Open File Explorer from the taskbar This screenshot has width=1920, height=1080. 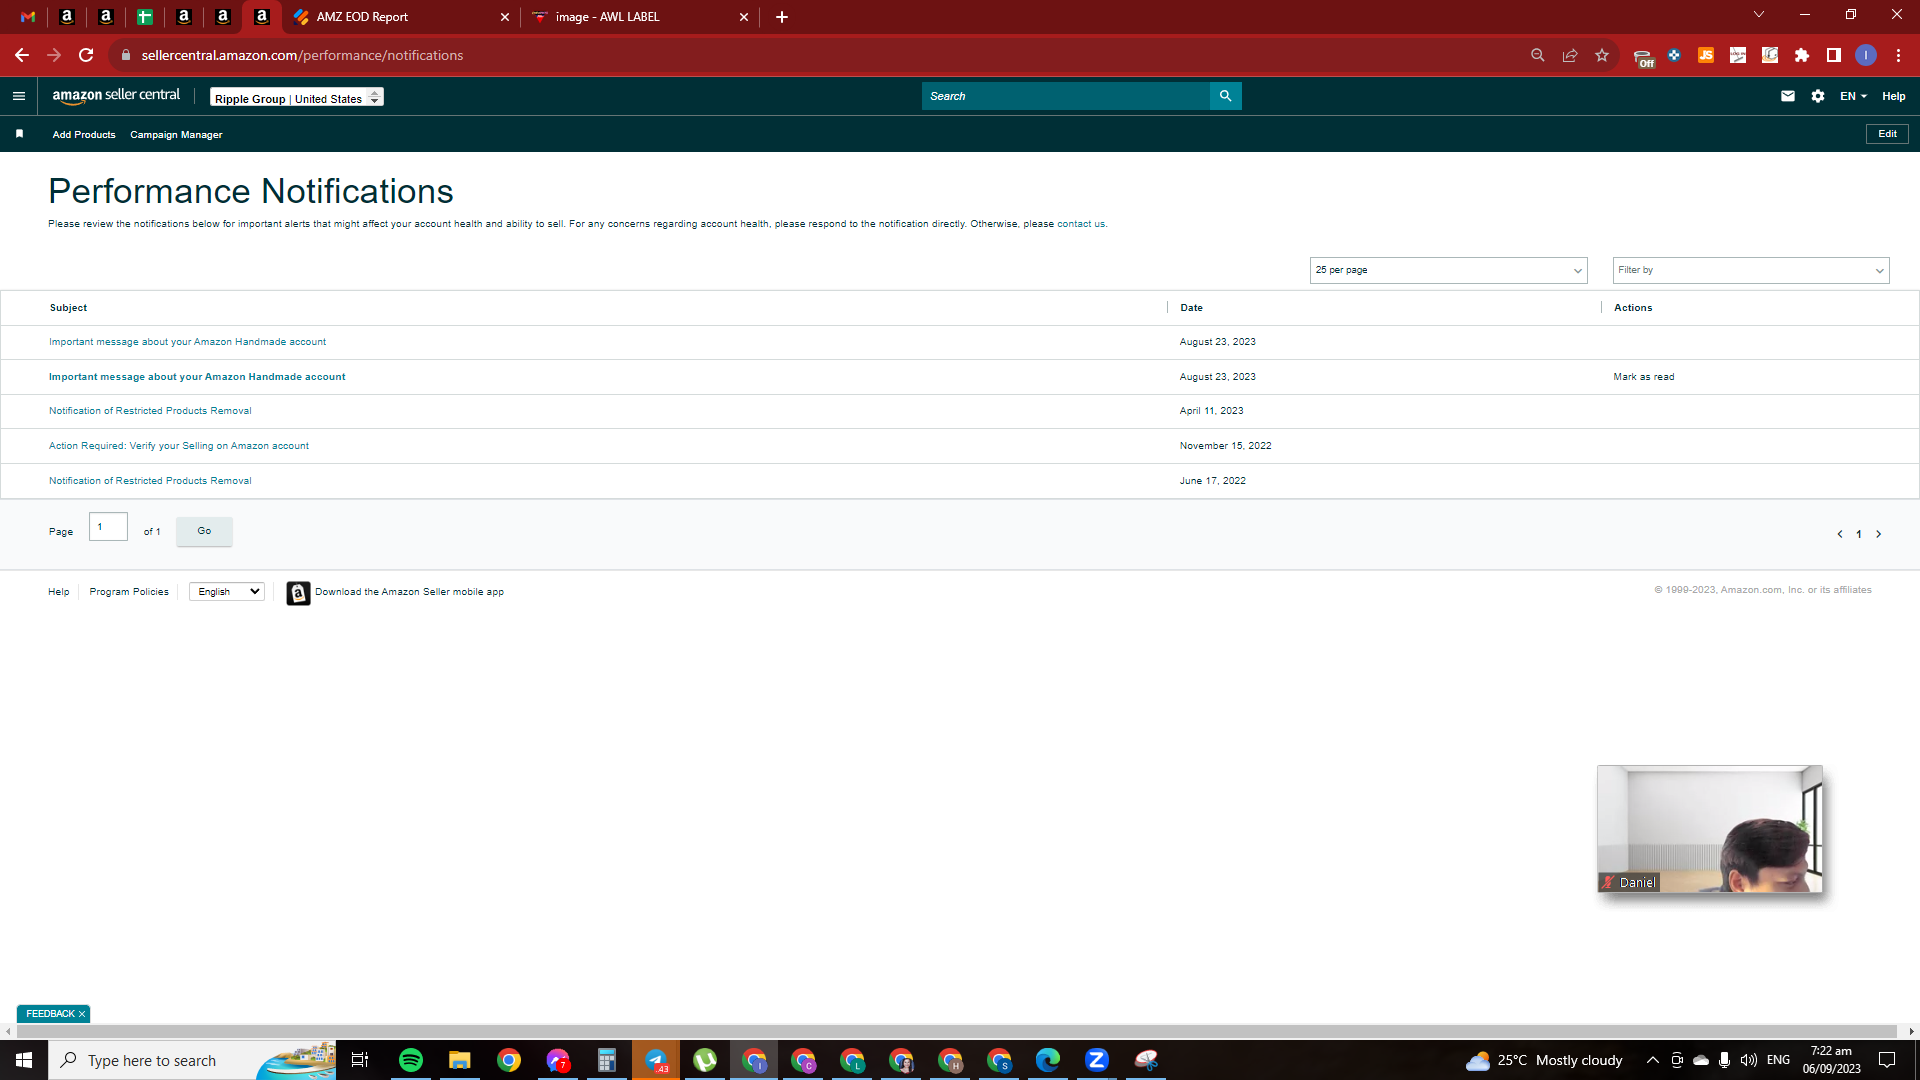point(460,1060)
